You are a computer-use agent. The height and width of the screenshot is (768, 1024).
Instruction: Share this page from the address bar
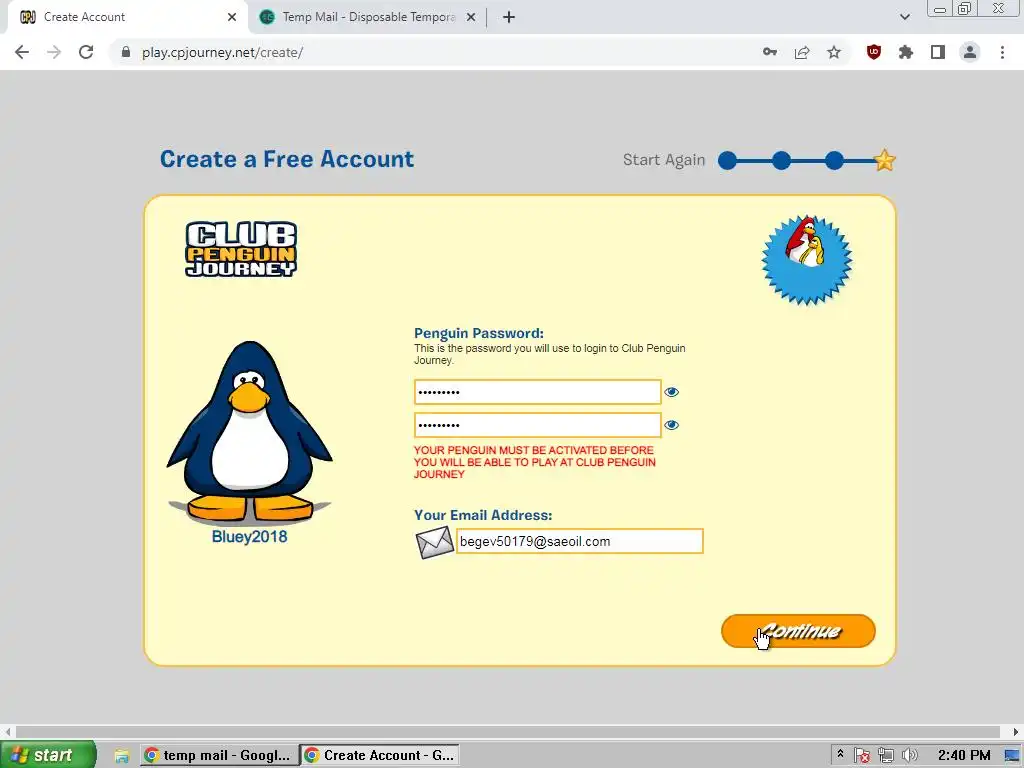(802, 52)
